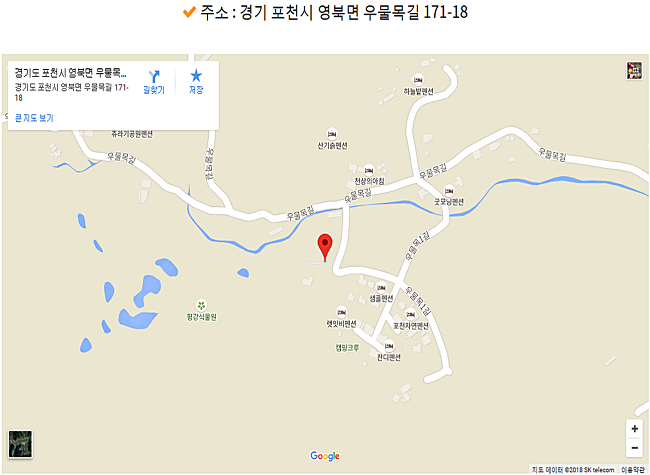Viewport: 650px width, 475px height.
Task: Click the red location pin marker
Action: click(325, 247)
